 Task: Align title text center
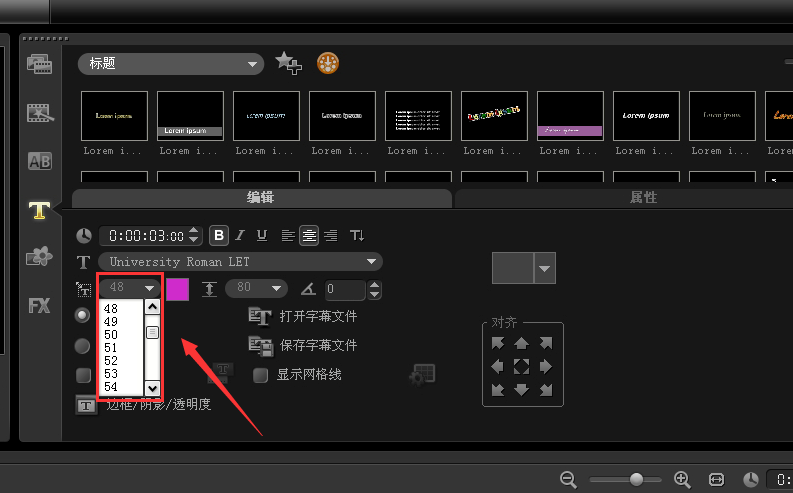coord(309,236)
